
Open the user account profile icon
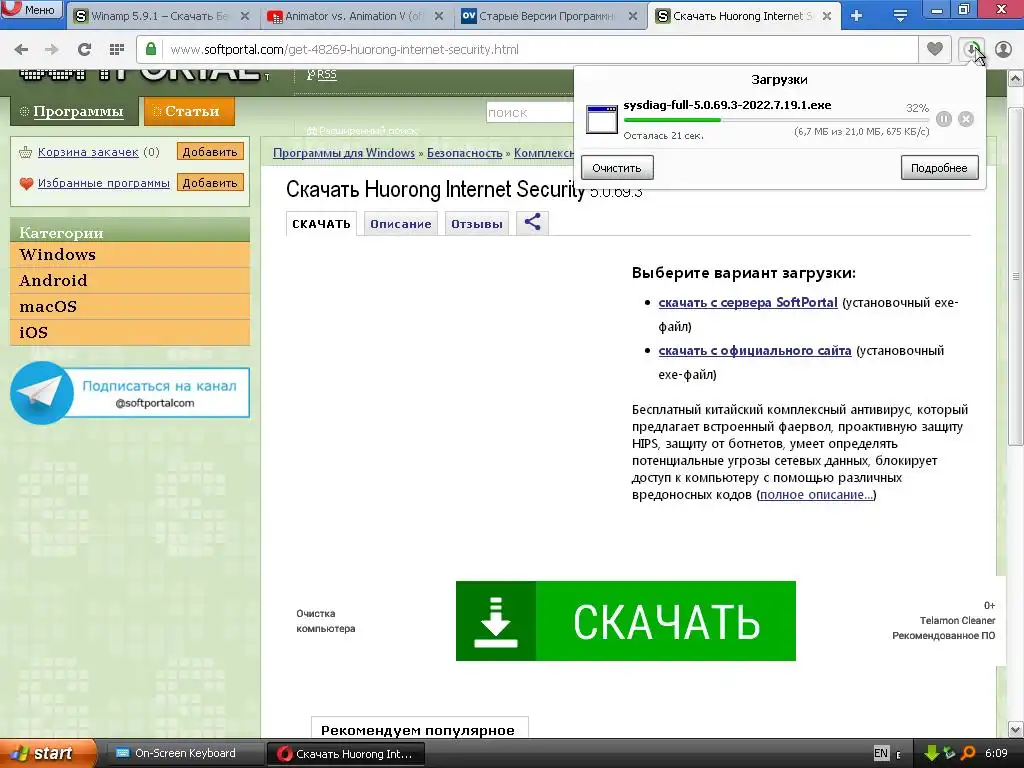coord(1003,49)
